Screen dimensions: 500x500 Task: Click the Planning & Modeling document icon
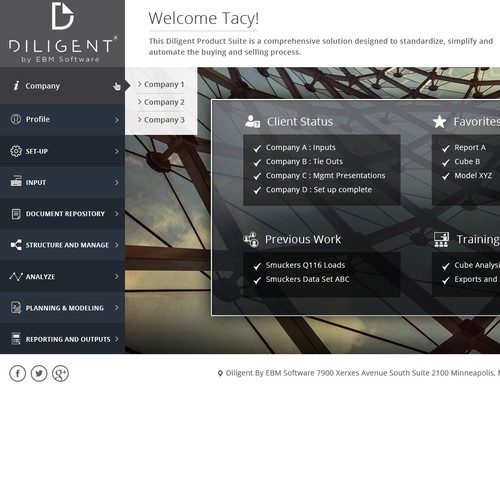(x=16, y=307)
